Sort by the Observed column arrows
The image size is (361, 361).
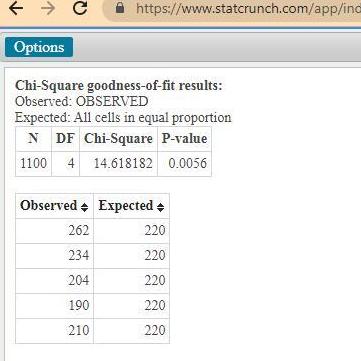pyautogui.click(x=84, y=207)
